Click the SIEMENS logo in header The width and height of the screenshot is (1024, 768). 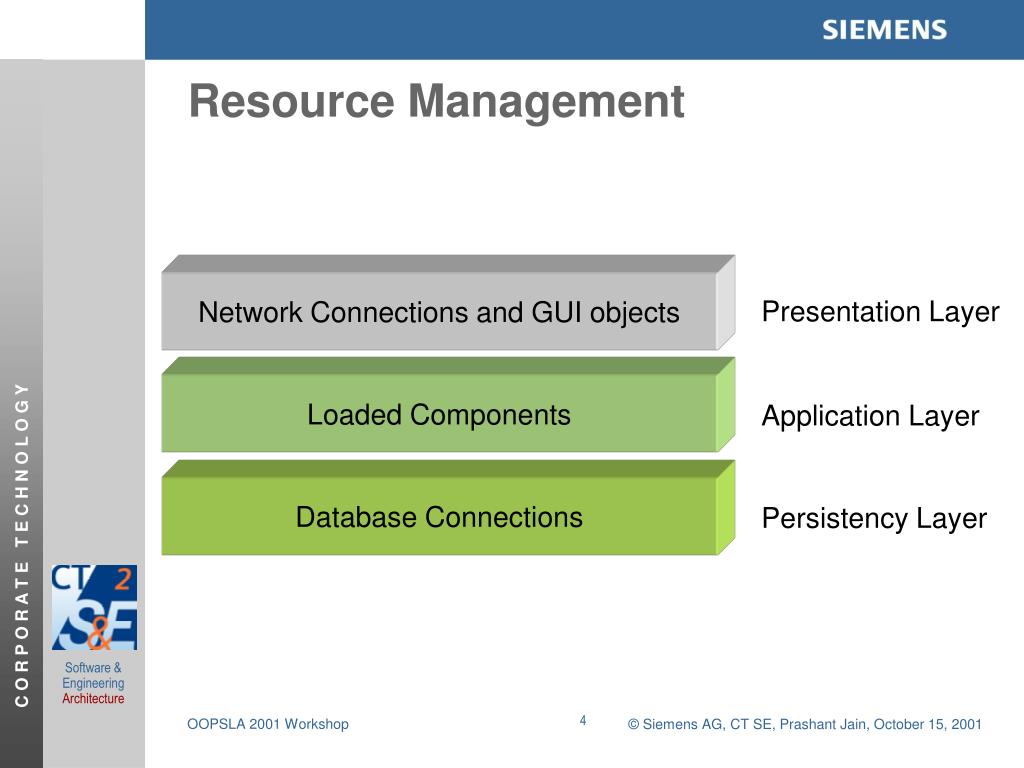(x=884, y=30)
